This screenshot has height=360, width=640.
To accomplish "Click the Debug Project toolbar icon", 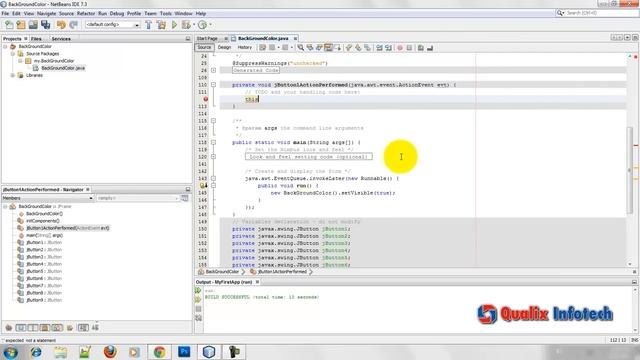I will (186, 25).
